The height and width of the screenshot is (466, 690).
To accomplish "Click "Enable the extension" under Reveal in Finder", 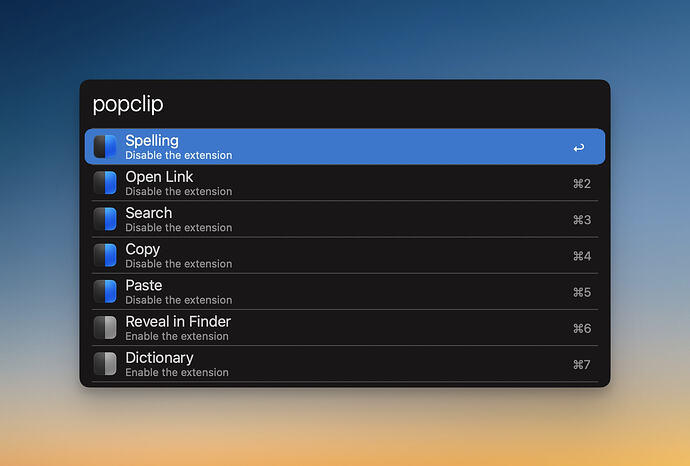I will click(177, 336).
